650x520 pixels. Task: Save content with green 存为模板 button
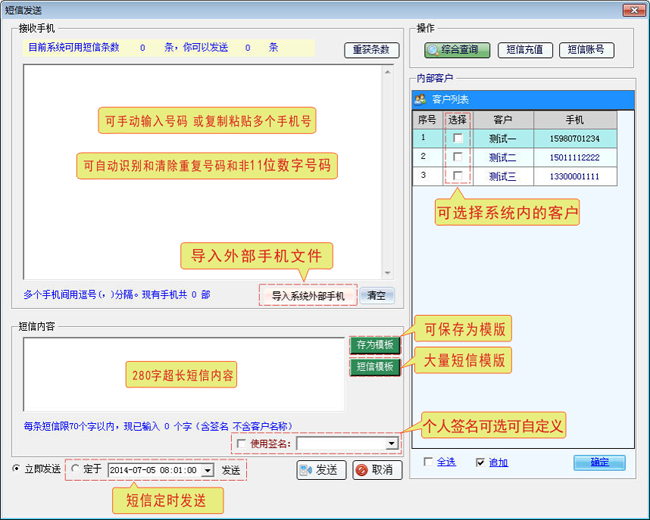[x=374, y=345]
